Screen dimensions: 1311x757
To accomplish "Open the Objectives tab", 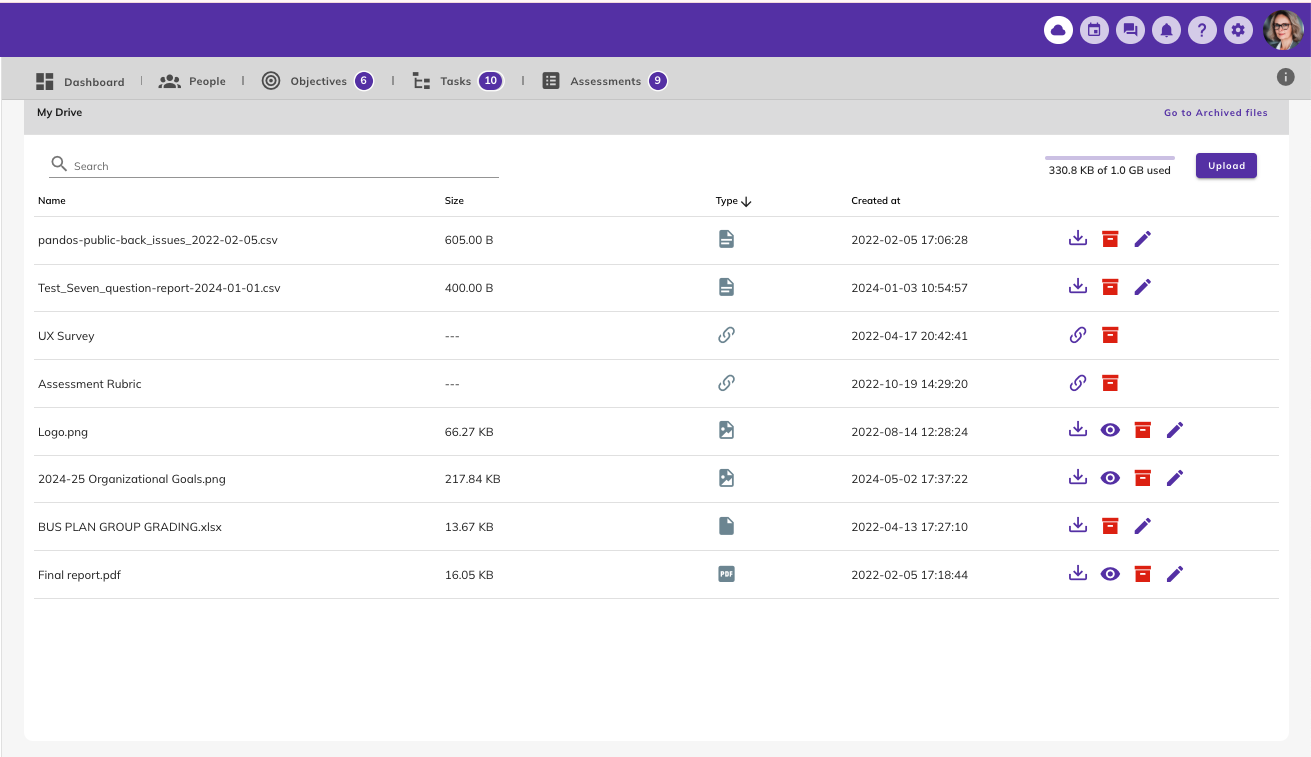I will [317, 81].
